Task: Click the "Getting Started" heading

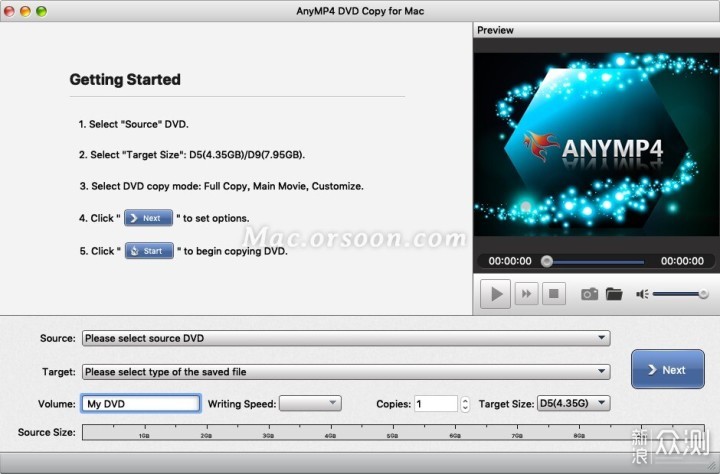Action: click(x=125, y=79)
